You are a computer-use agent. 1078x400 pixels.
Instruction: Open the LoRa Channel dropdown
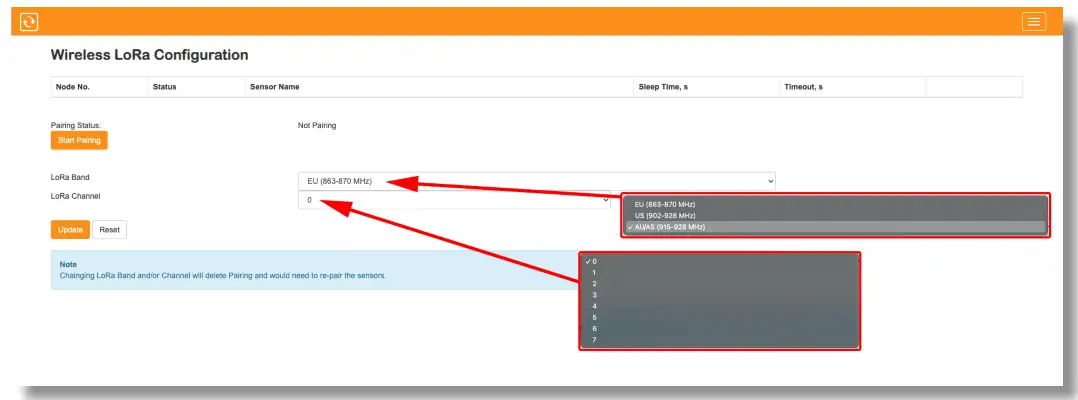[x=454, y=200]
